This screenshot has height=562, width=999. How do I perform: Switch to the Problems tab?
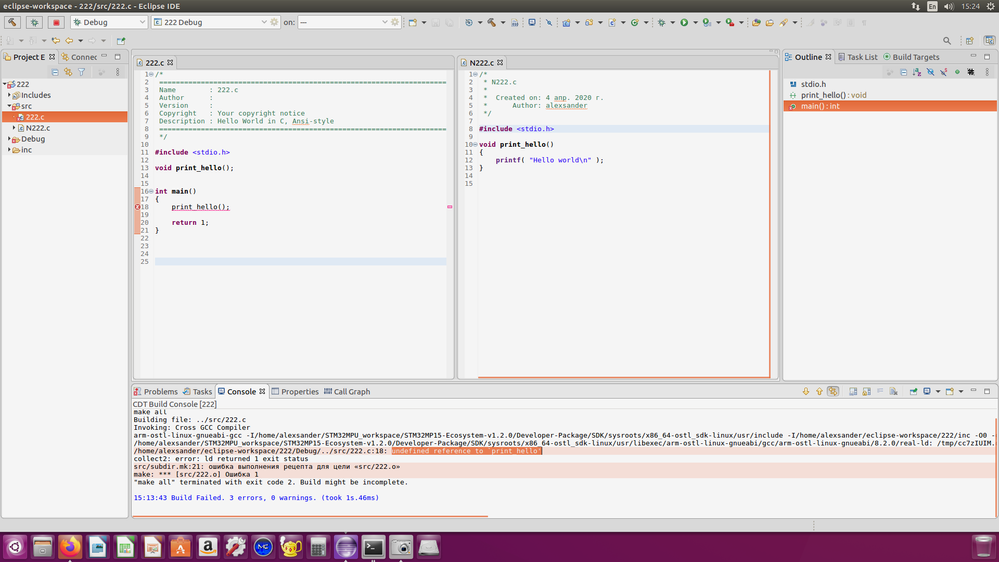(156, 392)
